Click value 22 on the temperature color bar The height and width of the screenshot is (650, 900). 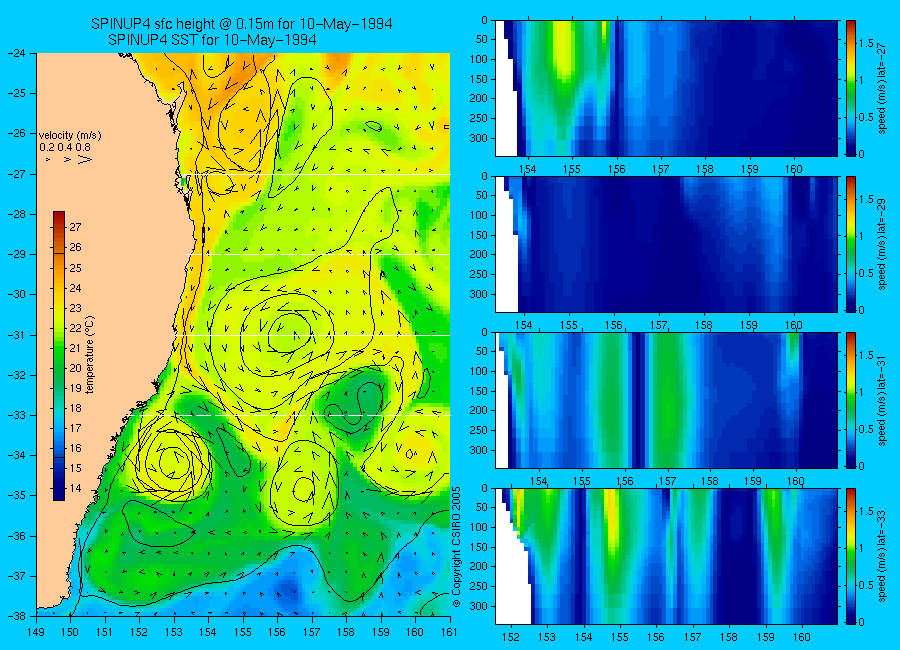[75, 328]
